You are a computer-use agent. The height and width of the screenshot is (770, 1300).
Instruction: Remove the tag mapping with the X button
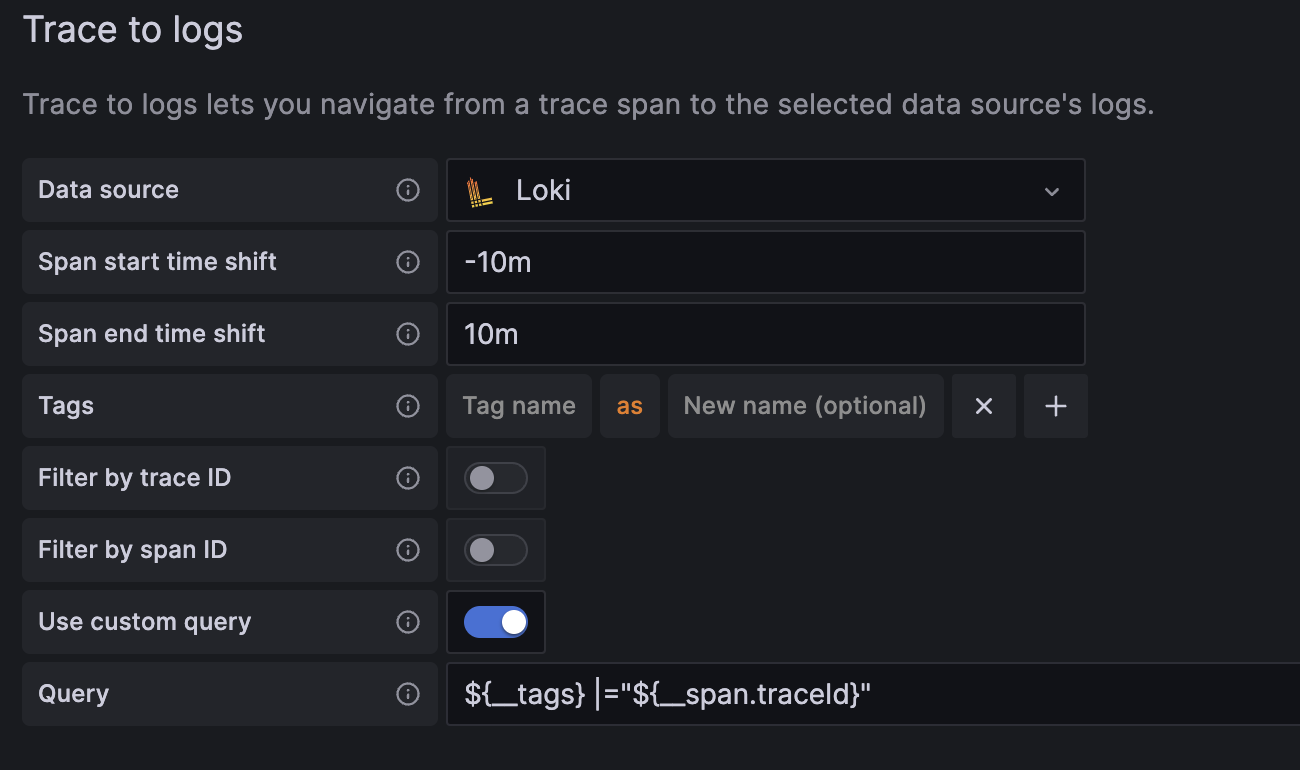click(983, 406)
